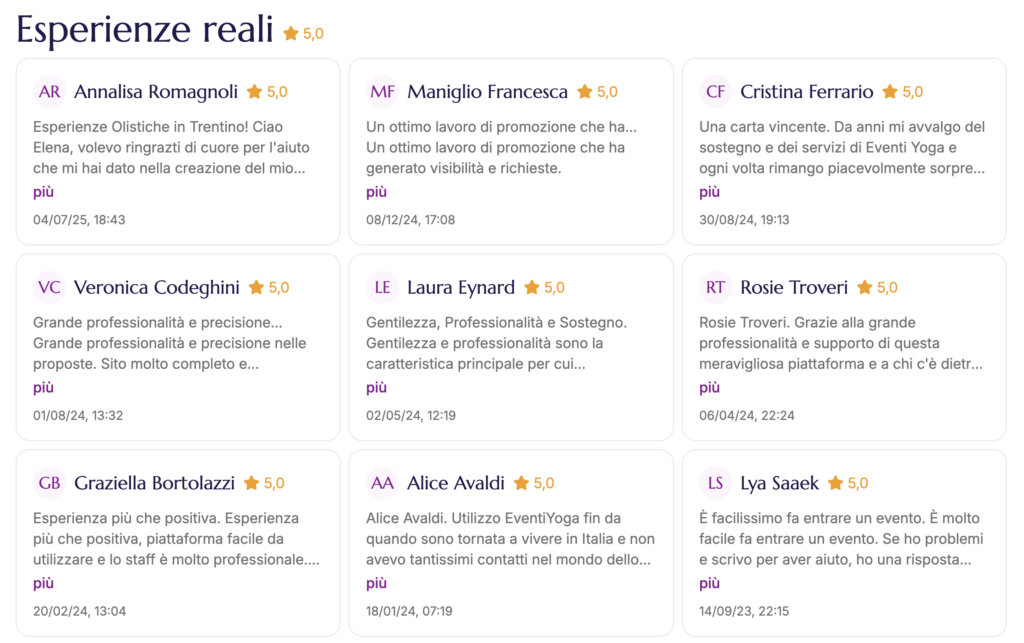1024x643 pixels.
Task: Expand Veronica Codeghini's review text
Action: coord(43,388)
